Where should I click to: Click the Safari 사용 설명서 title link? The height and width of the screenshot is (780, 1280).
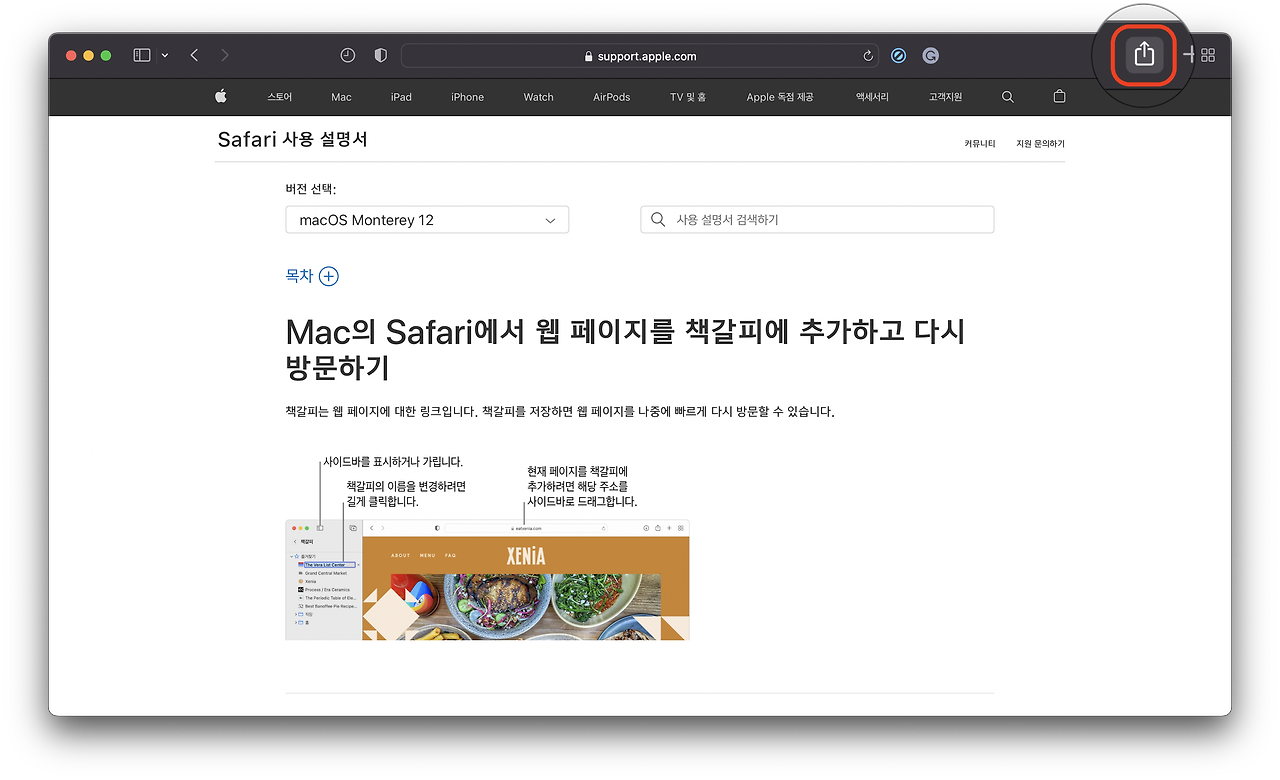pos(292,139)
